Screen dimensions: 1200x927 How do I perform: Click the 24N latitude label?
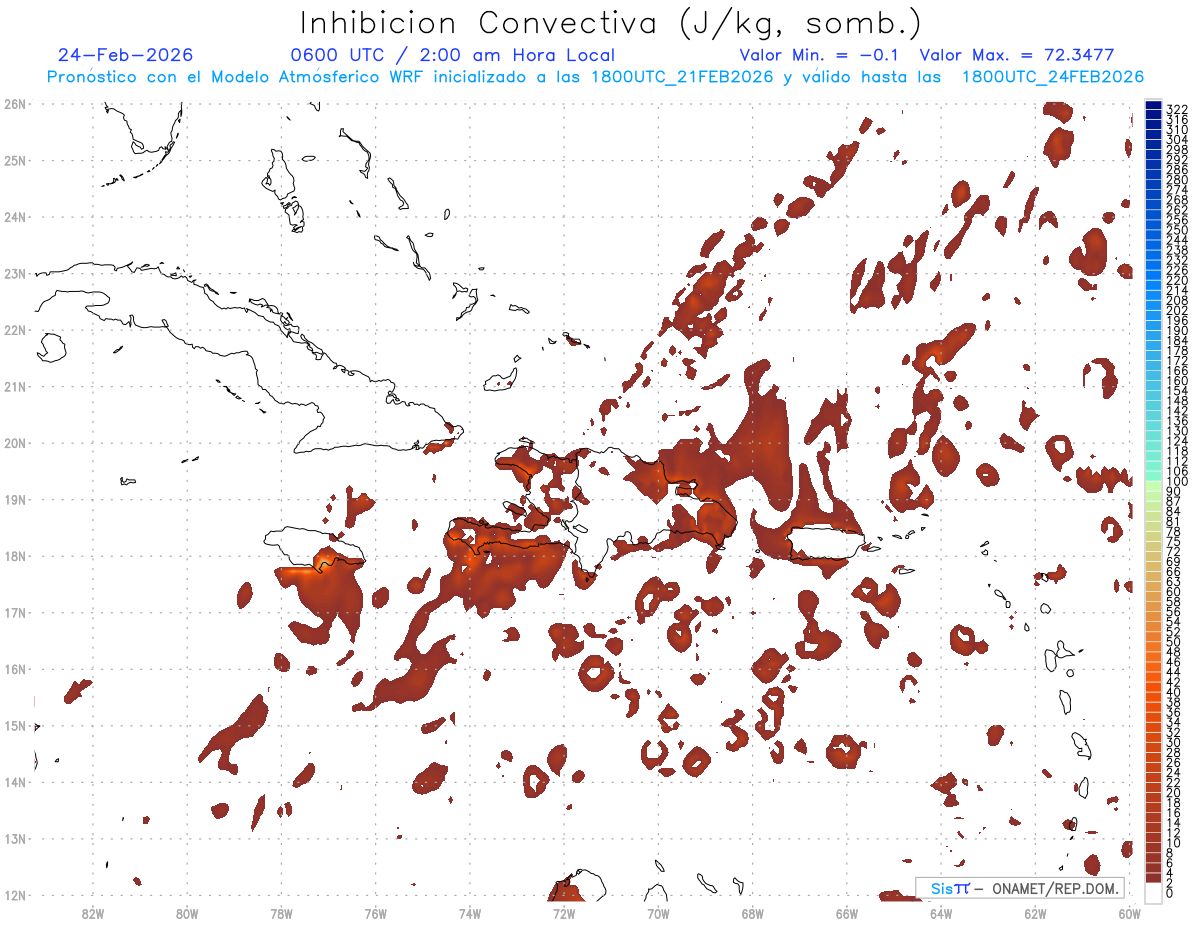(x=15, y=217)
